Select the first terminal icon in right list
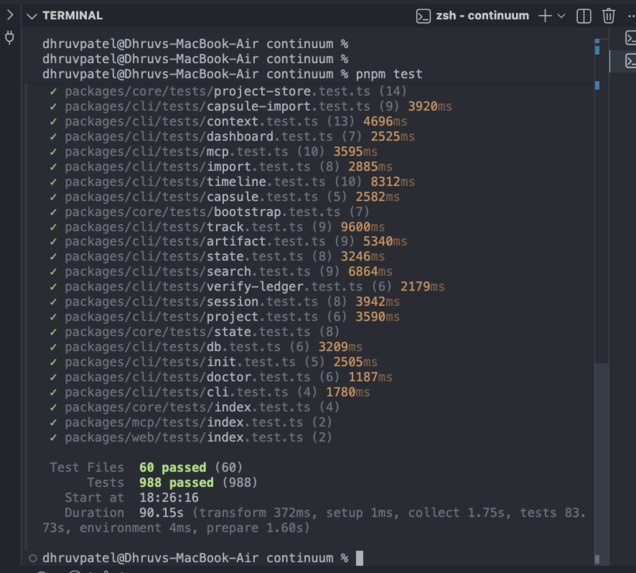 (630, 39)
